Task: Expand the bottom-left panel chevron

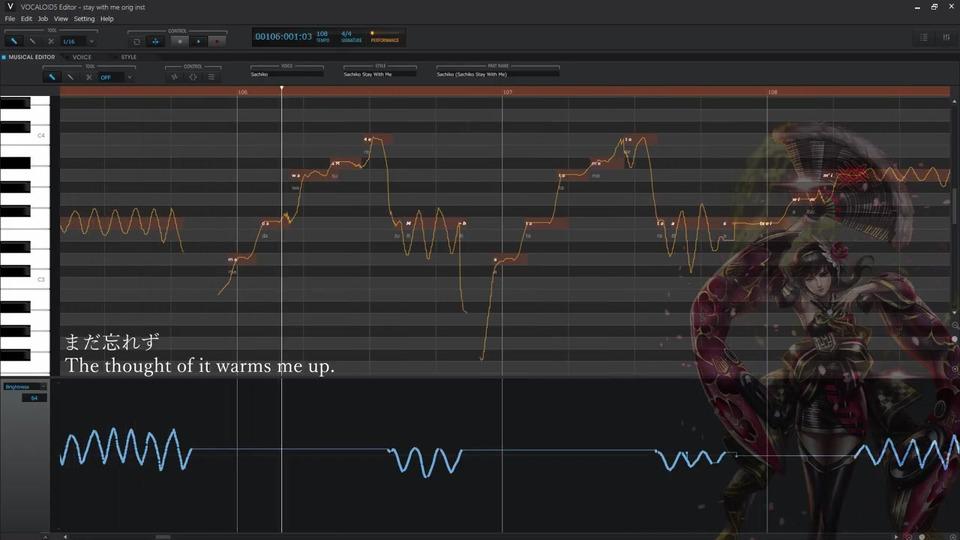Action: point(45,537)
